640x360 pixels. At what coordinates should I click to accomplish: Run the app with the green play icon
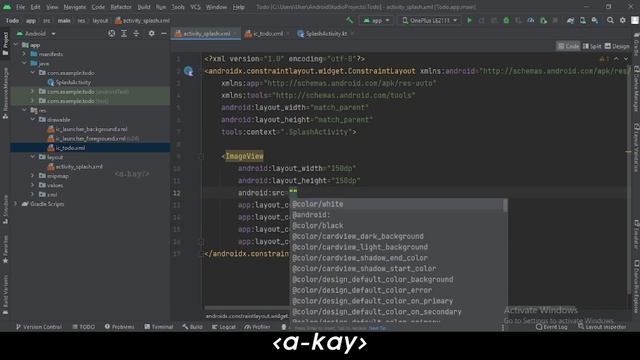point(469,20)
